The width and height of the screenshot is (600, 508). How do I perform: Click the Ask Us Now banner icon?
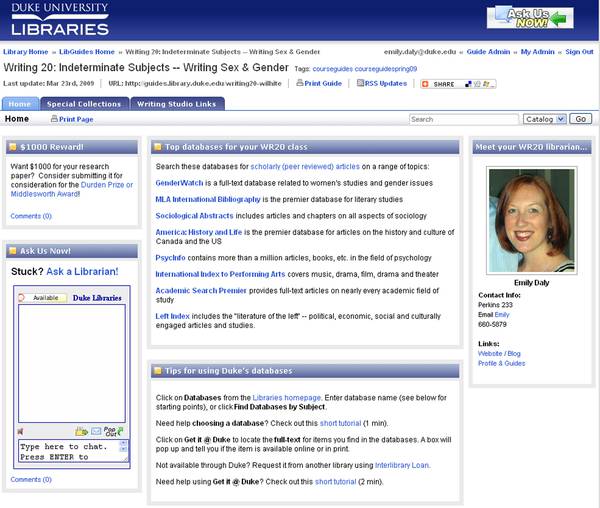click(530, 18)
